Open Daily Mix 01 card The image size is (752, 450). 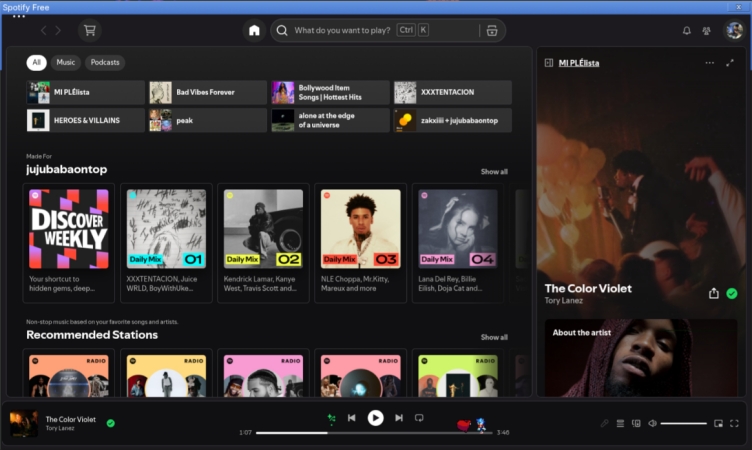tap(166, 243)
